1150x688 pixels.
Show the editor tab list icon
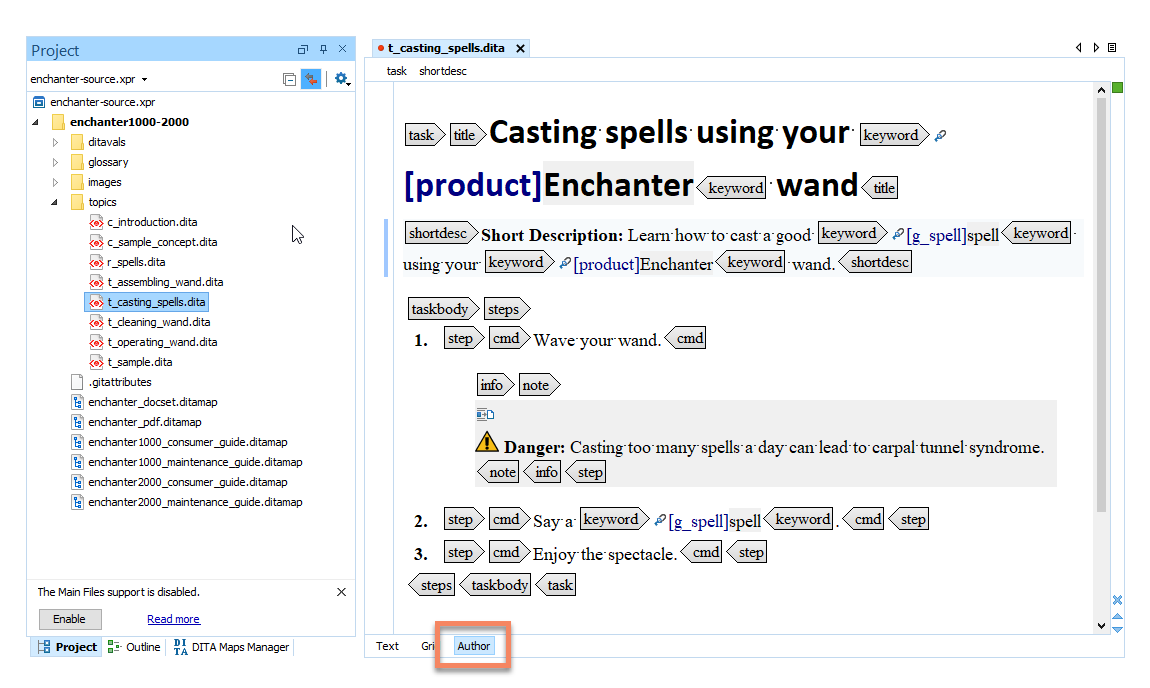tap(1112, 47)
